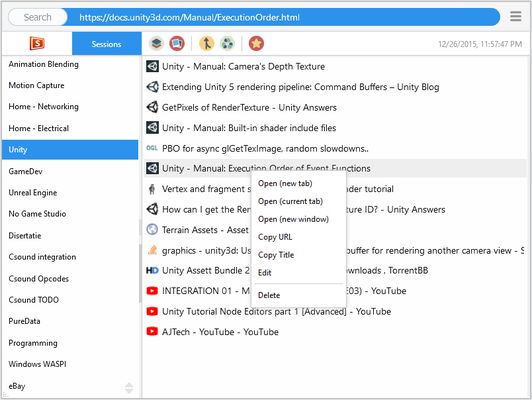Click globe favicon of Terrain Assets entry

pos(152,230)
